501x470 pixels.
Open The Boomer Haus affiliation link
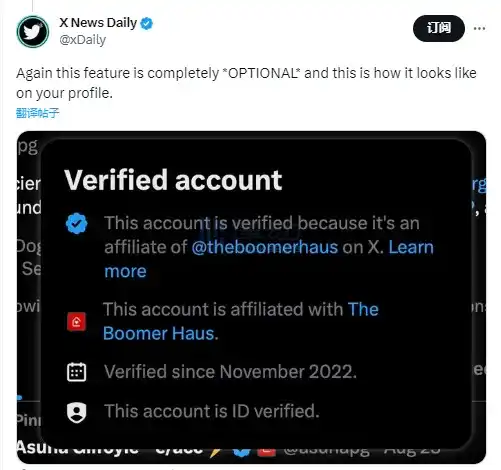(241, 321)
